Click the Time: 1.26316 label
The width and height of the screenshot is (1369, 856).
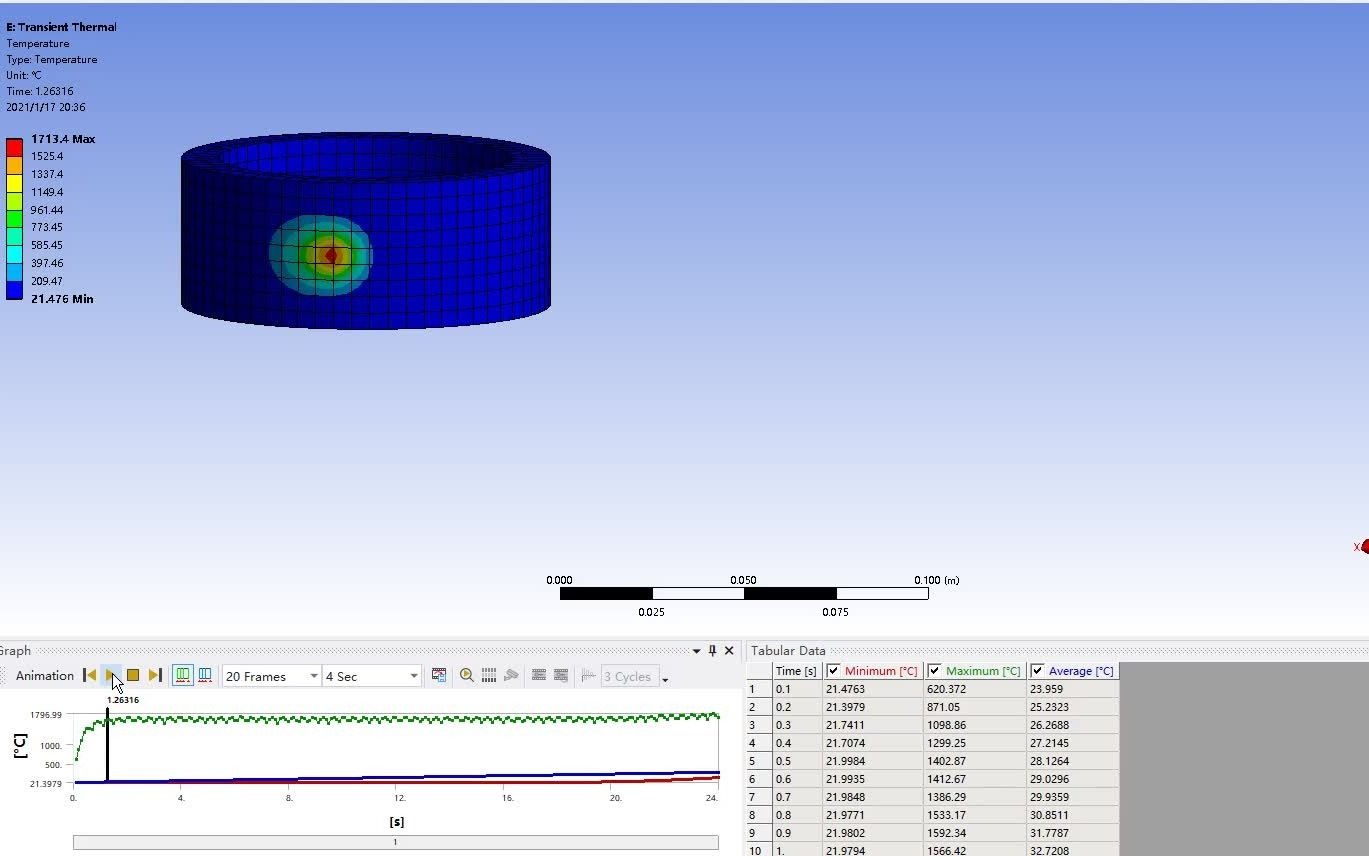click(40, 91)
